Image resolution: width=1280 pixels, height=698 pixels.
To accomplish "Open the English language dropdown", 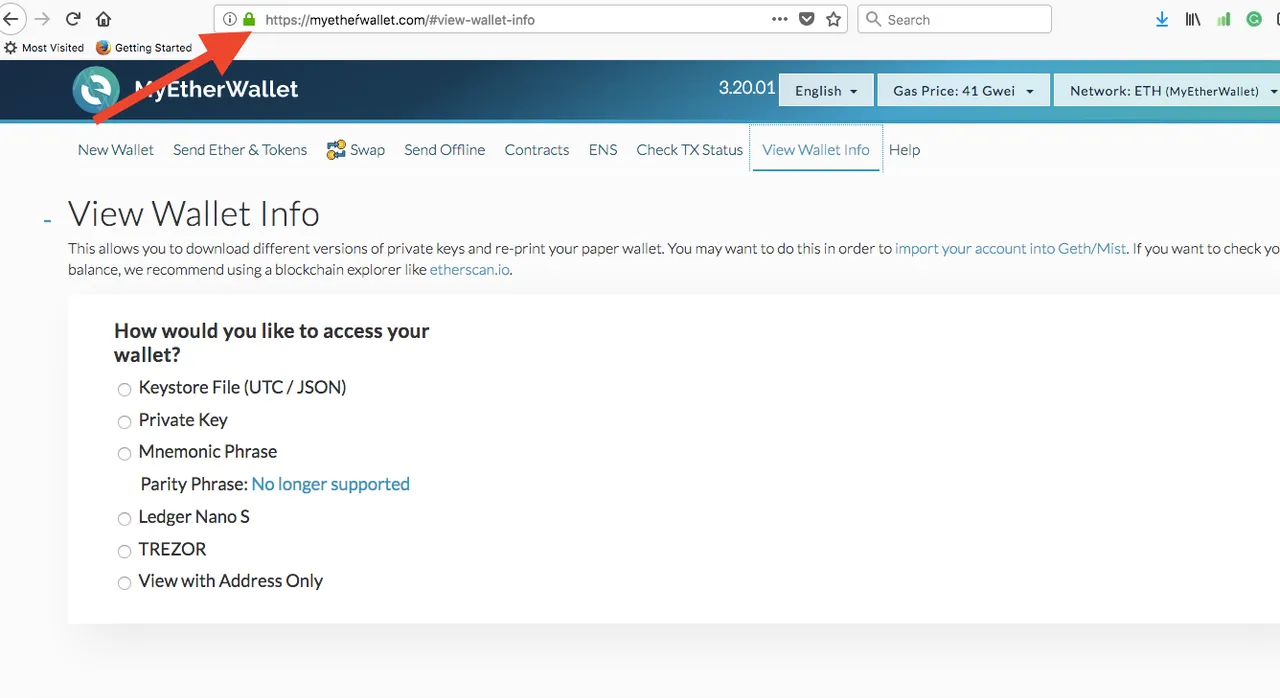I will pyautogui.click(x=826, y=90).
